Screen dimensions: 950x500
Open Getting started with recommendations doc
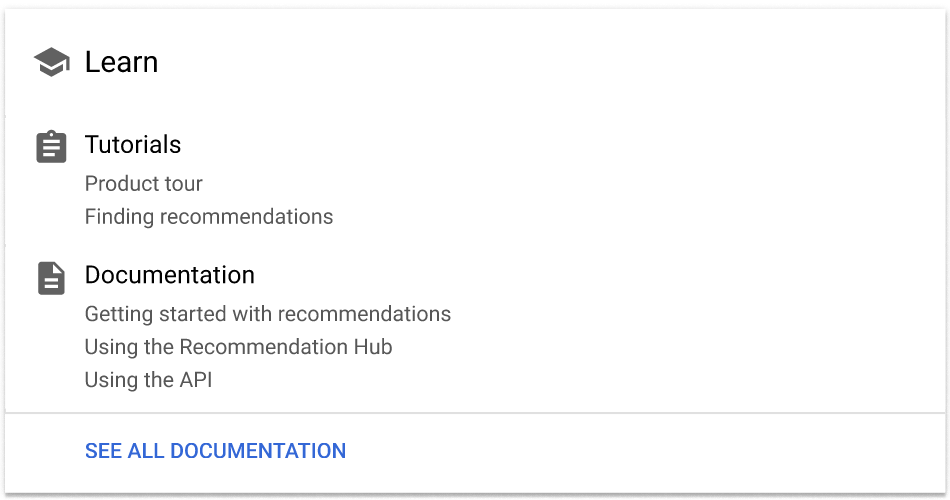click(x=268, y=314)
